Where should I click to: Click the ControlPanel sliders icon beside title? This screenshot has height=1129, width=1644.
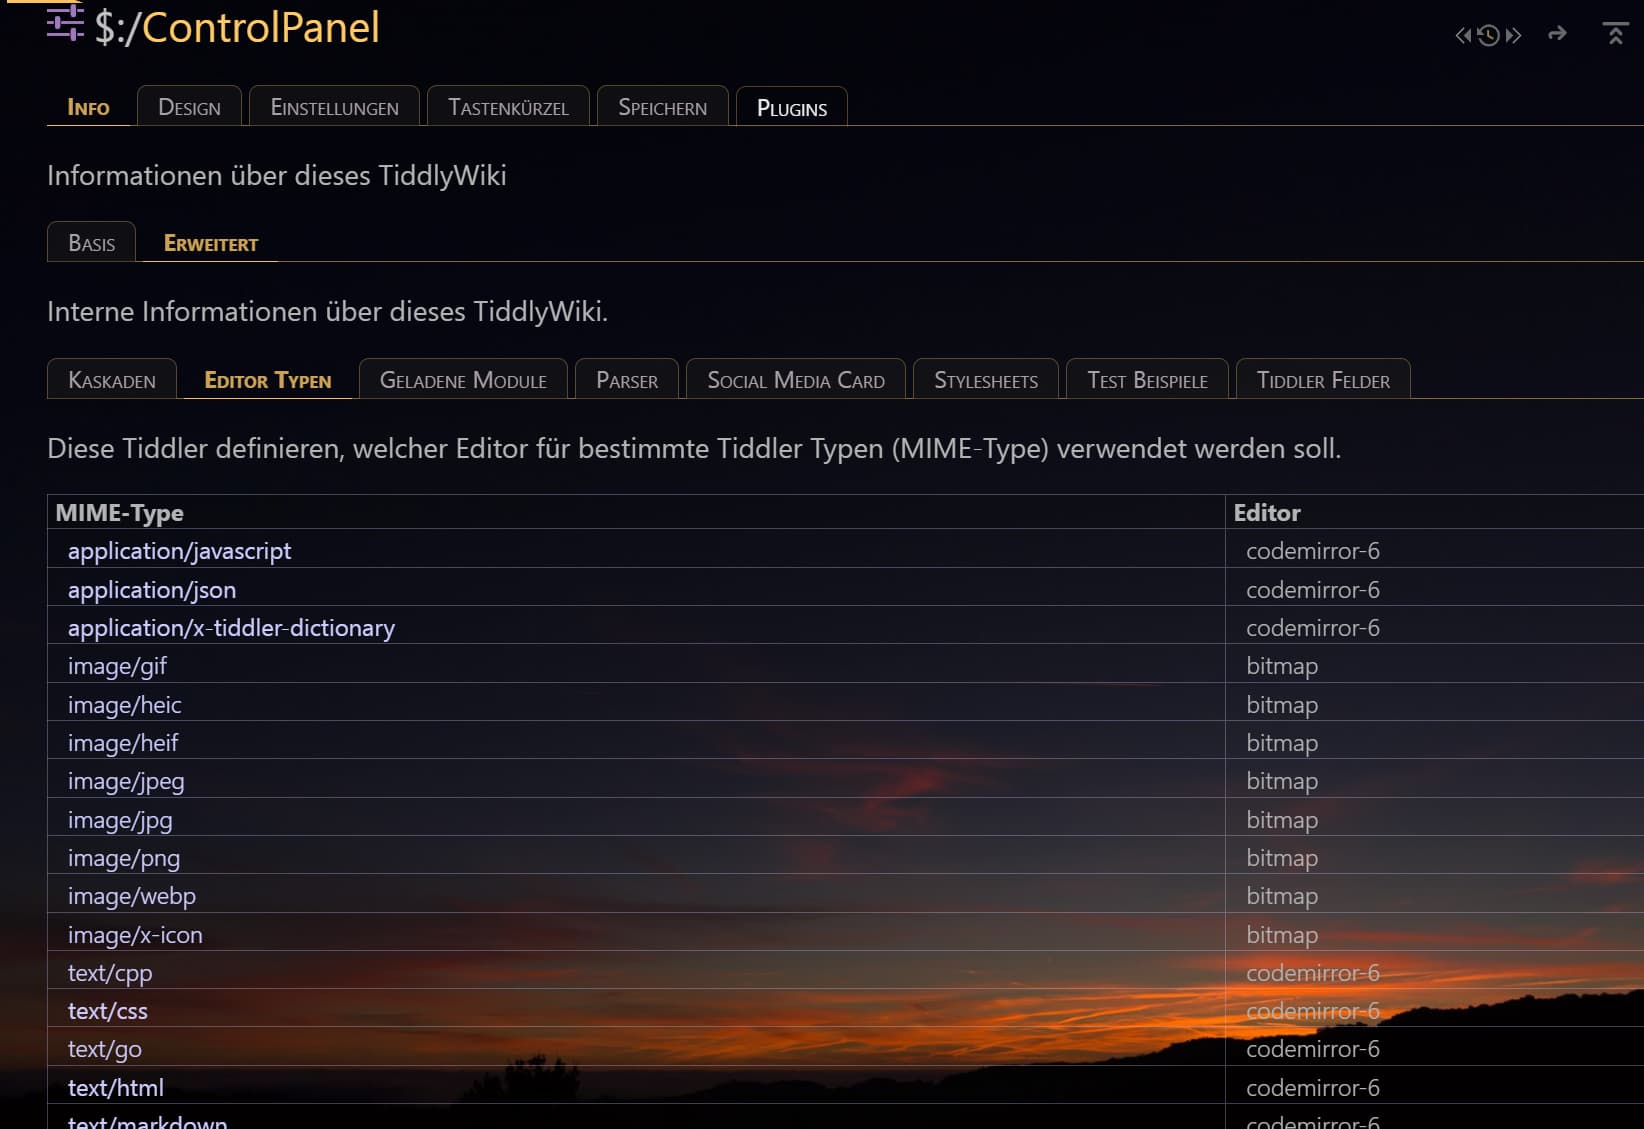pos(65,22)
